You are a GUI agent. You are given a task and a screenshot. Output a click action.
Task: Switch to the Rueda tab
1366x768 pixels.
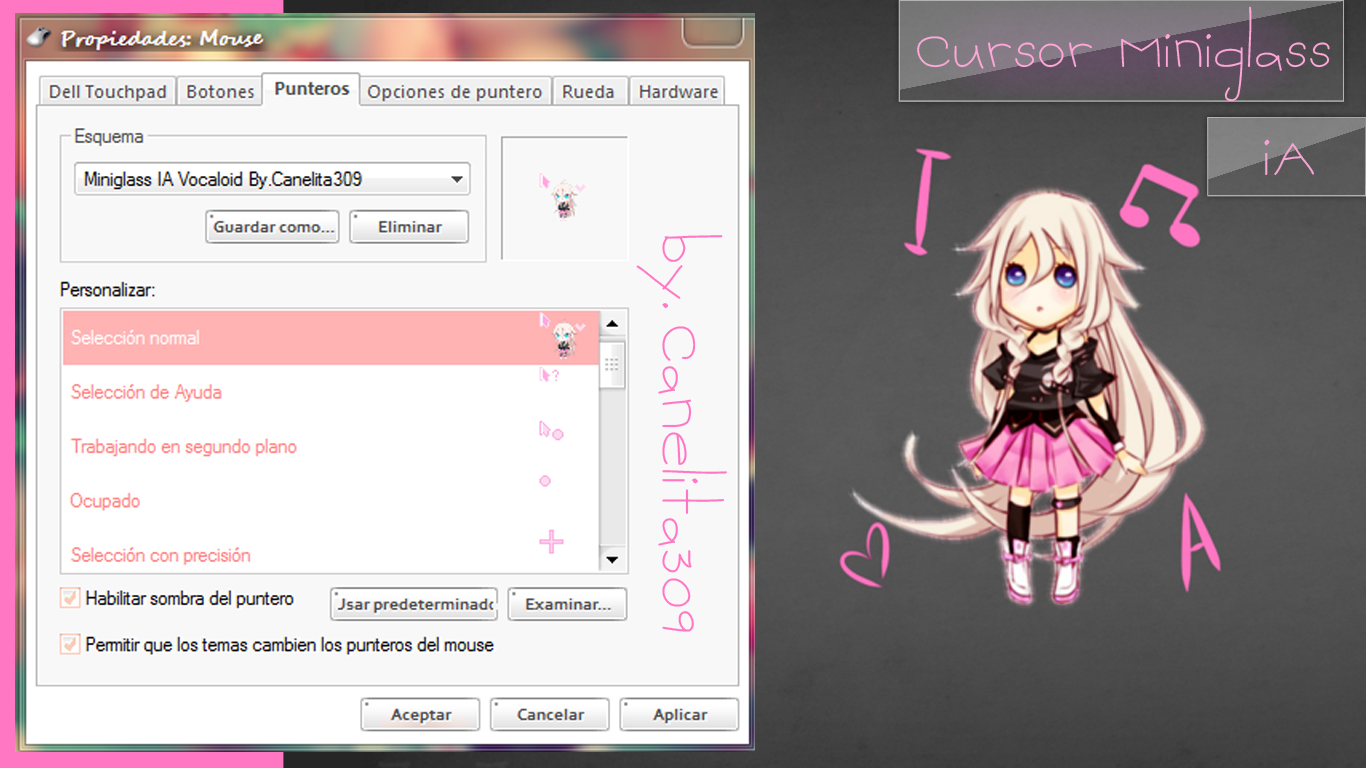pyautogui.click(x=588, y=92)
